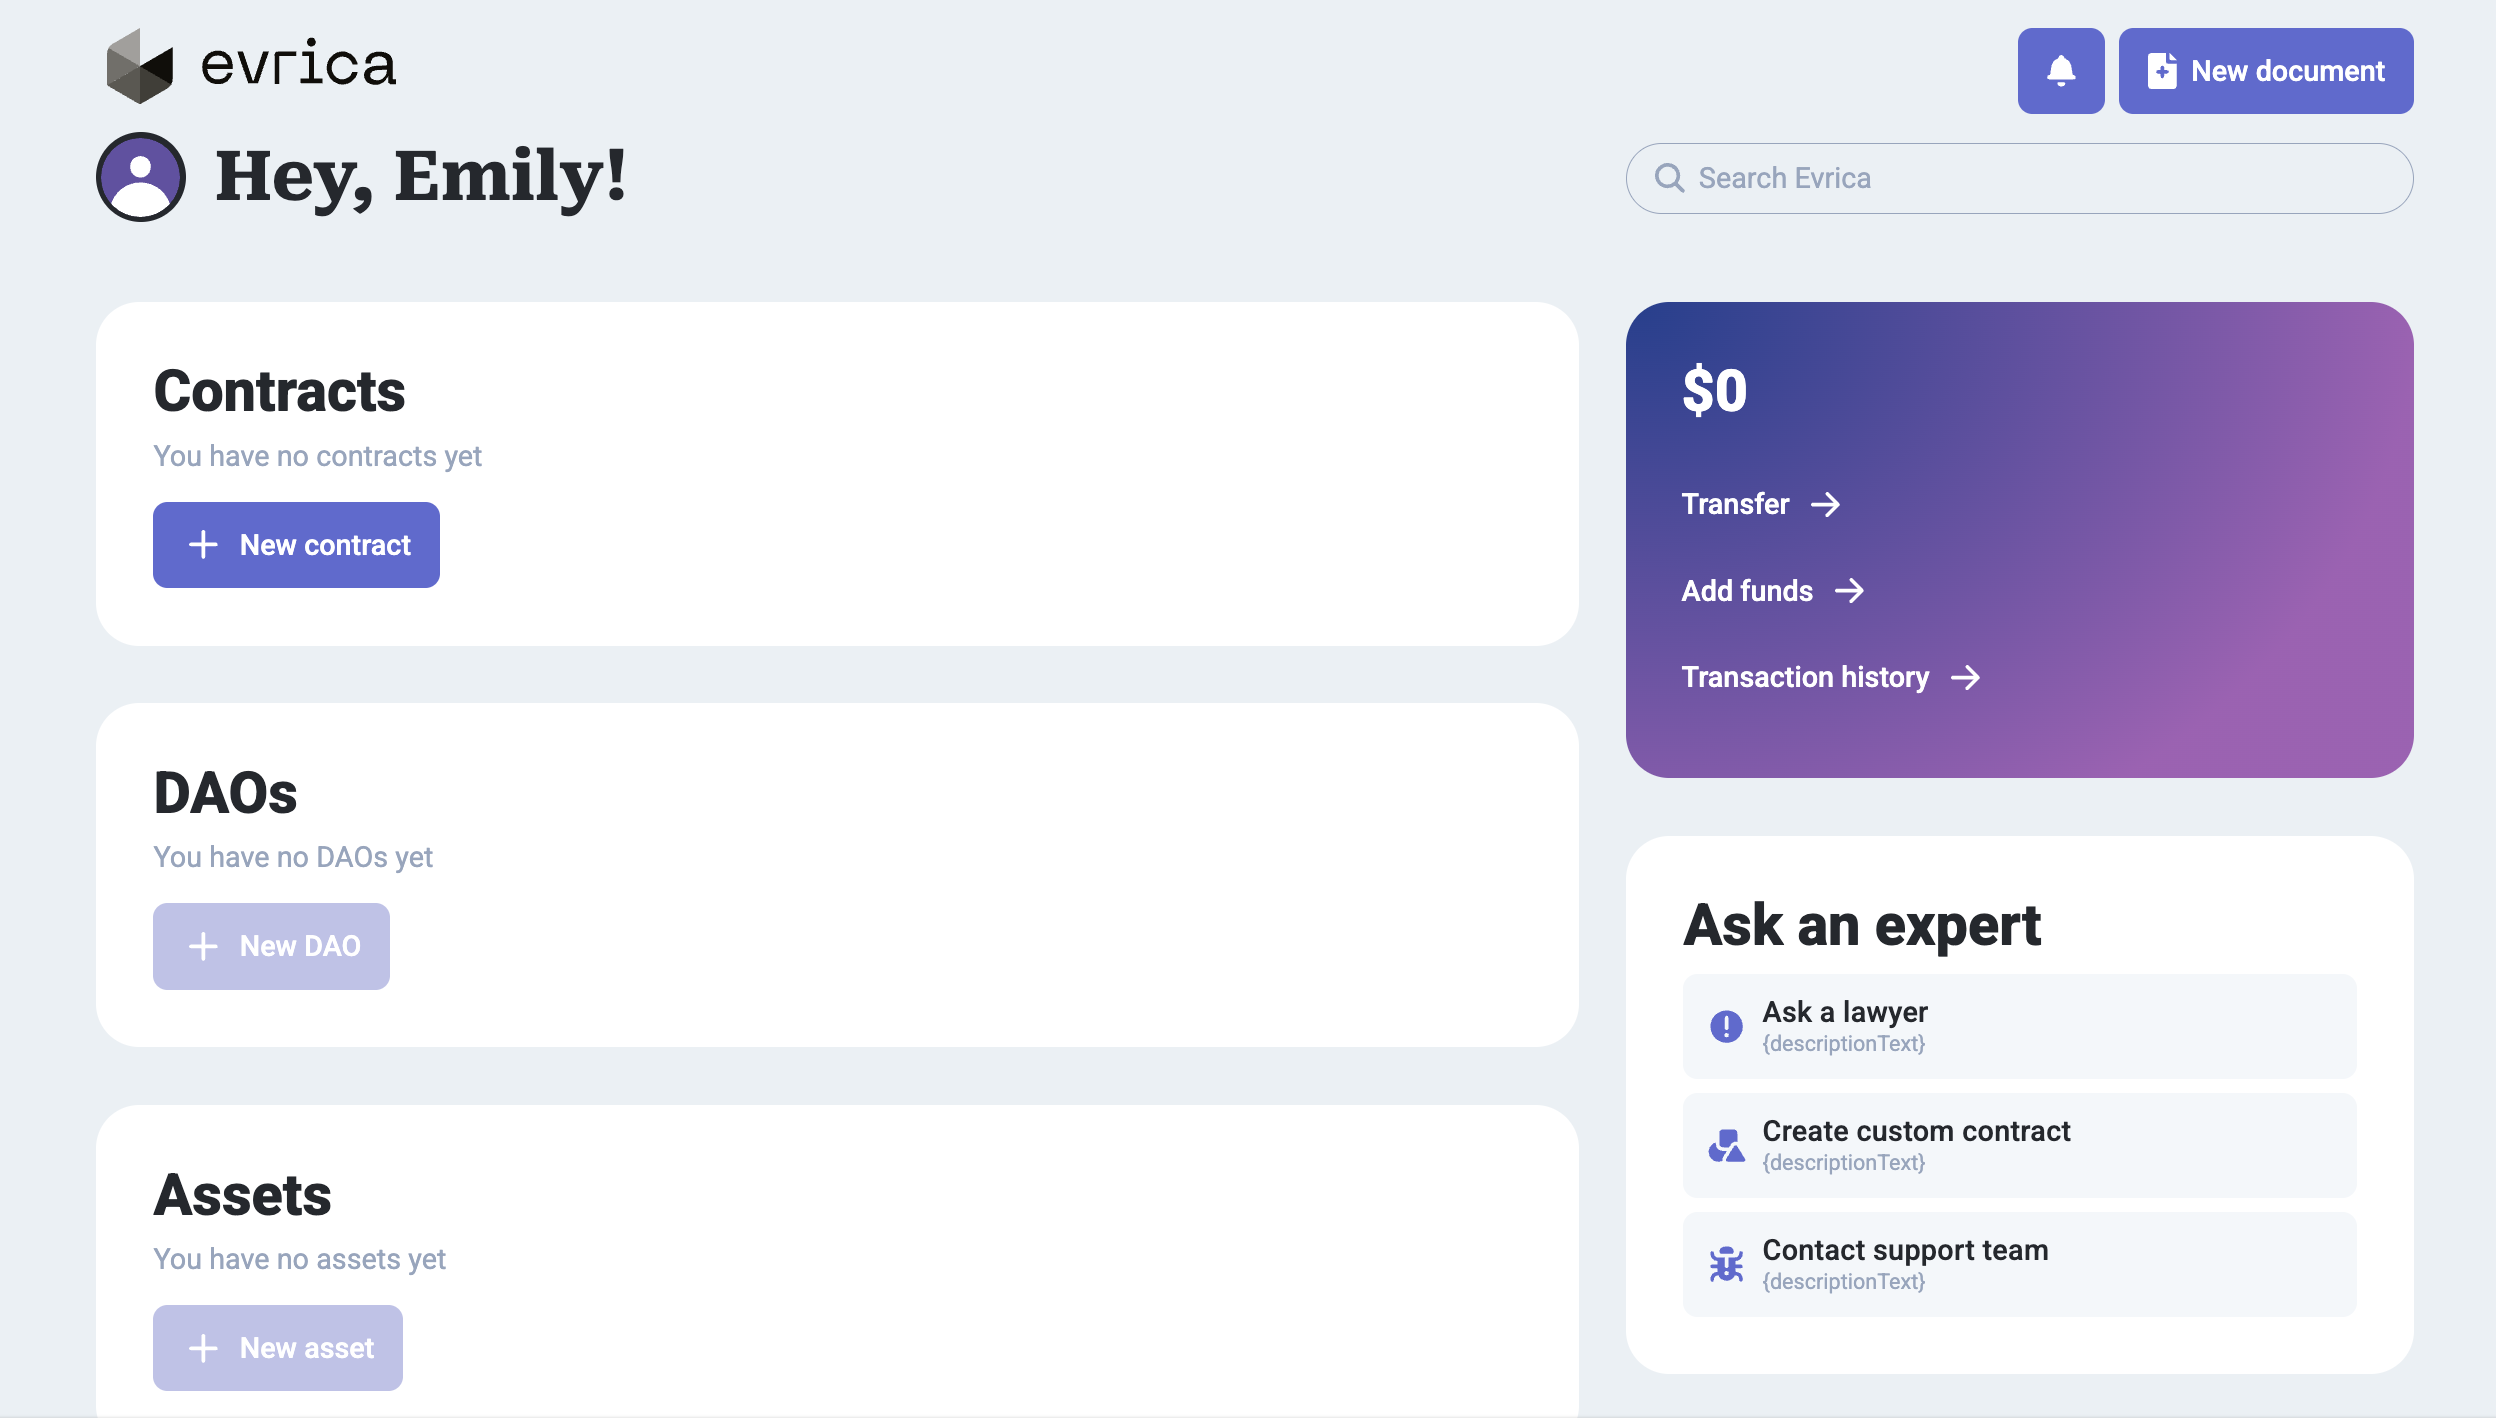Click the DAOs heading
The image size is (2496, 1418).
pyautogui.click(x=225, y=793)
